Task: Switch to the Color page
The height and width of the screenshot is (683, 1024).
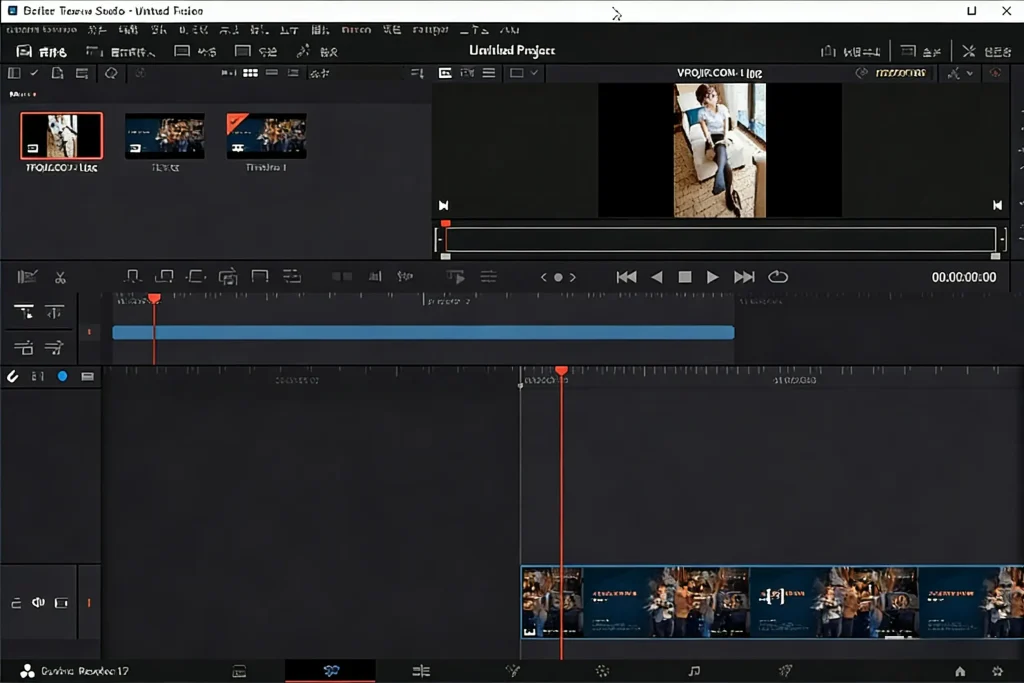Action: (x=602, y=670)
